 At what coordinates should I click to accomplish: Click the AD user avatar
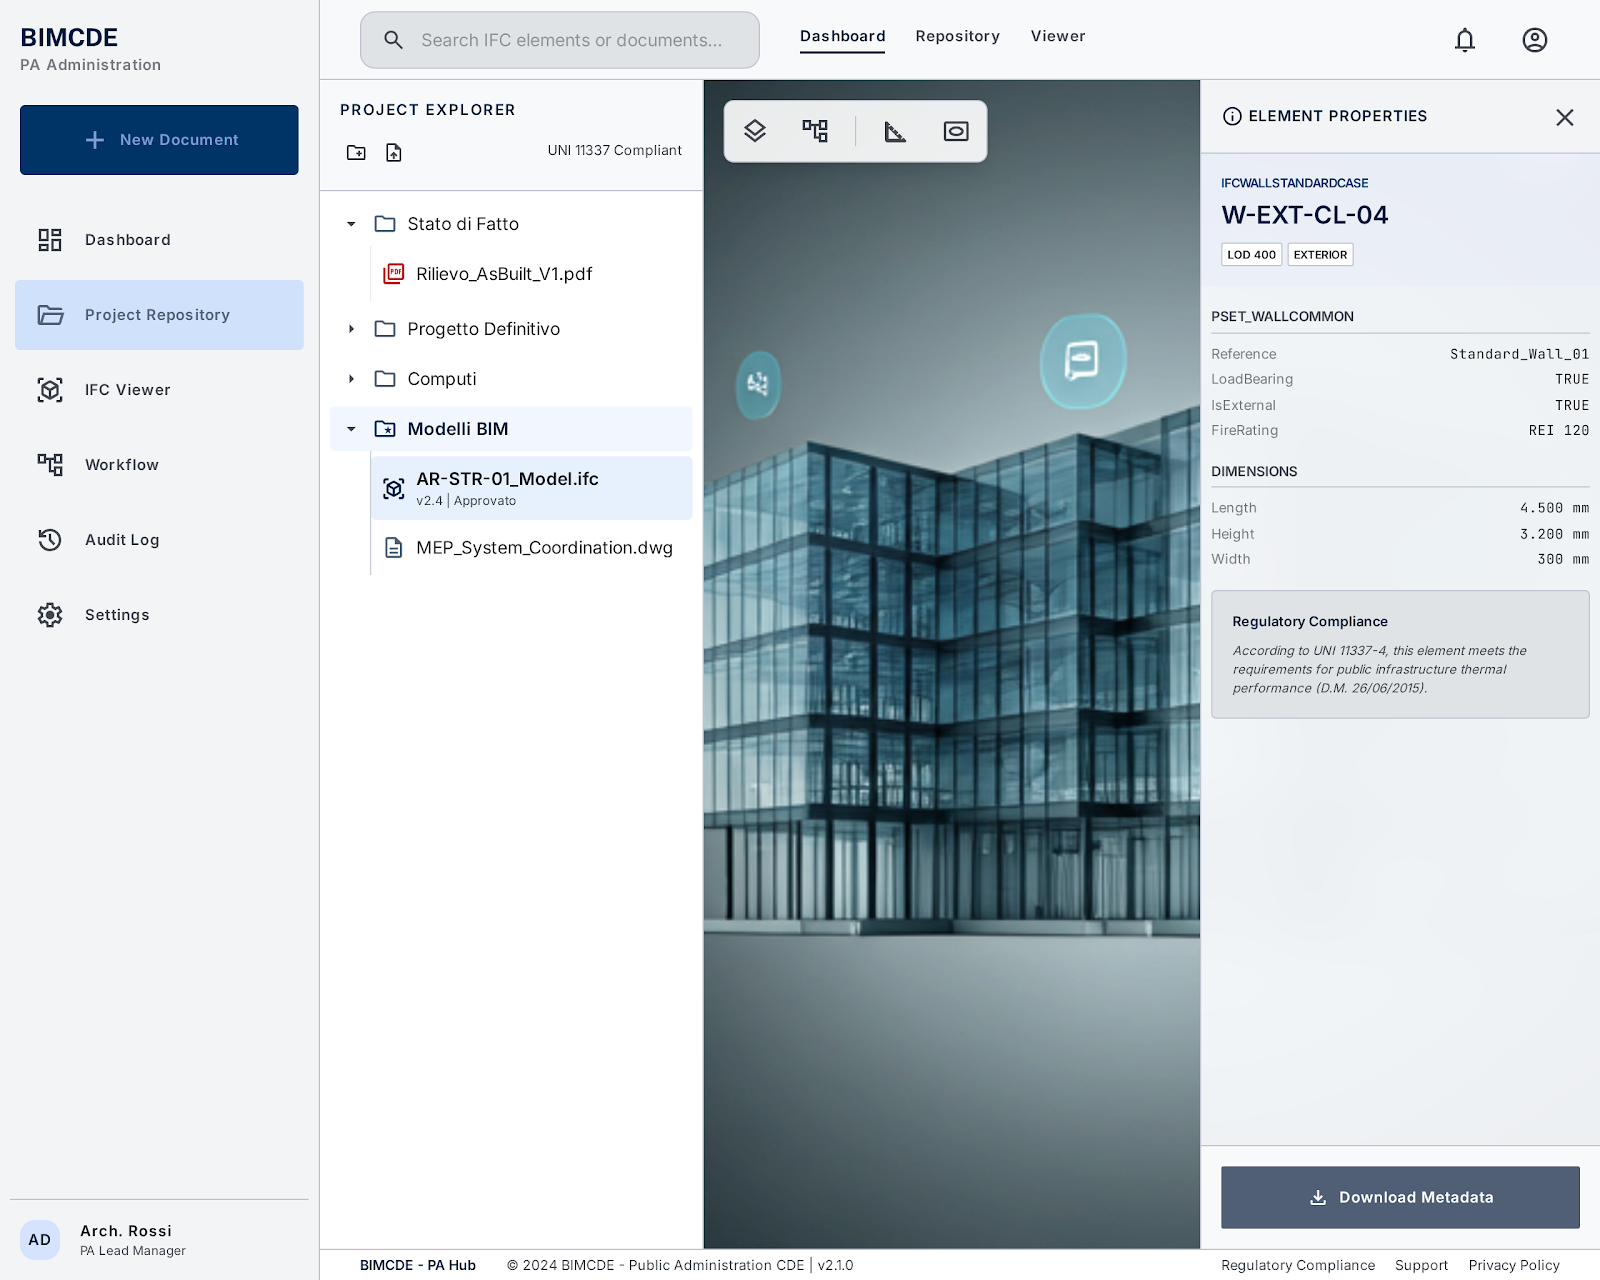coord(40,1240)
